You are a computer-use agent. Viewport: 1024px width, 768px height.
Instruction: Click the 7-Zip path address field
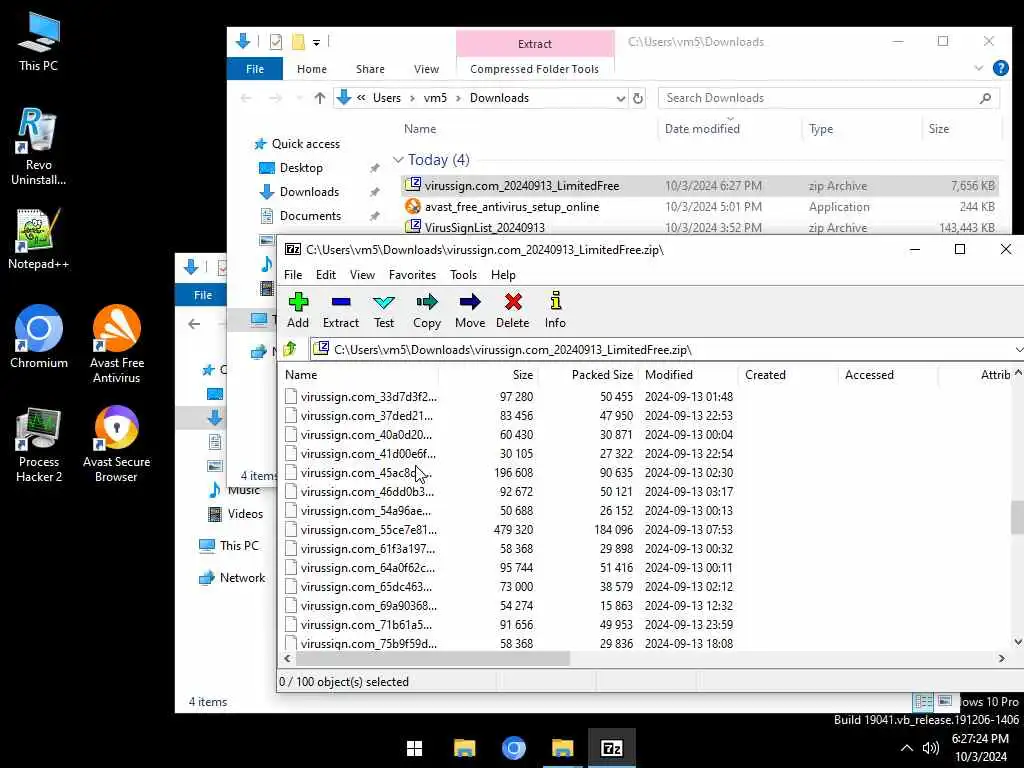[660, 349]
